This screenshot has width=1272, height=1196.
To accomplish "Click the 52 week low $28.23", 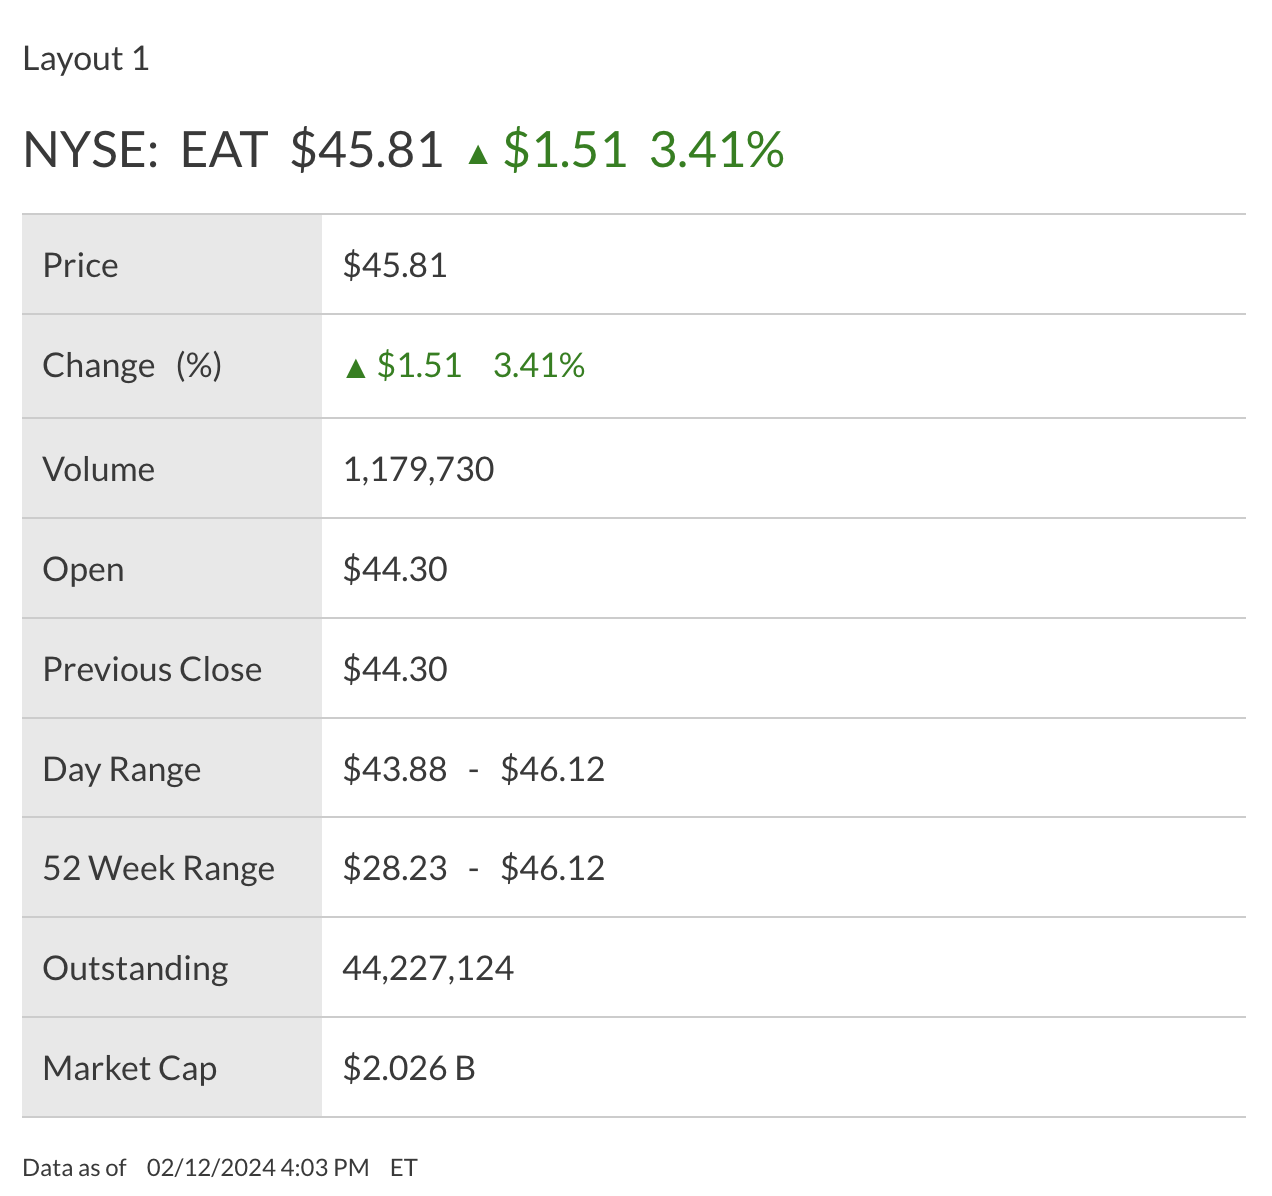I will tap(395, 868).
